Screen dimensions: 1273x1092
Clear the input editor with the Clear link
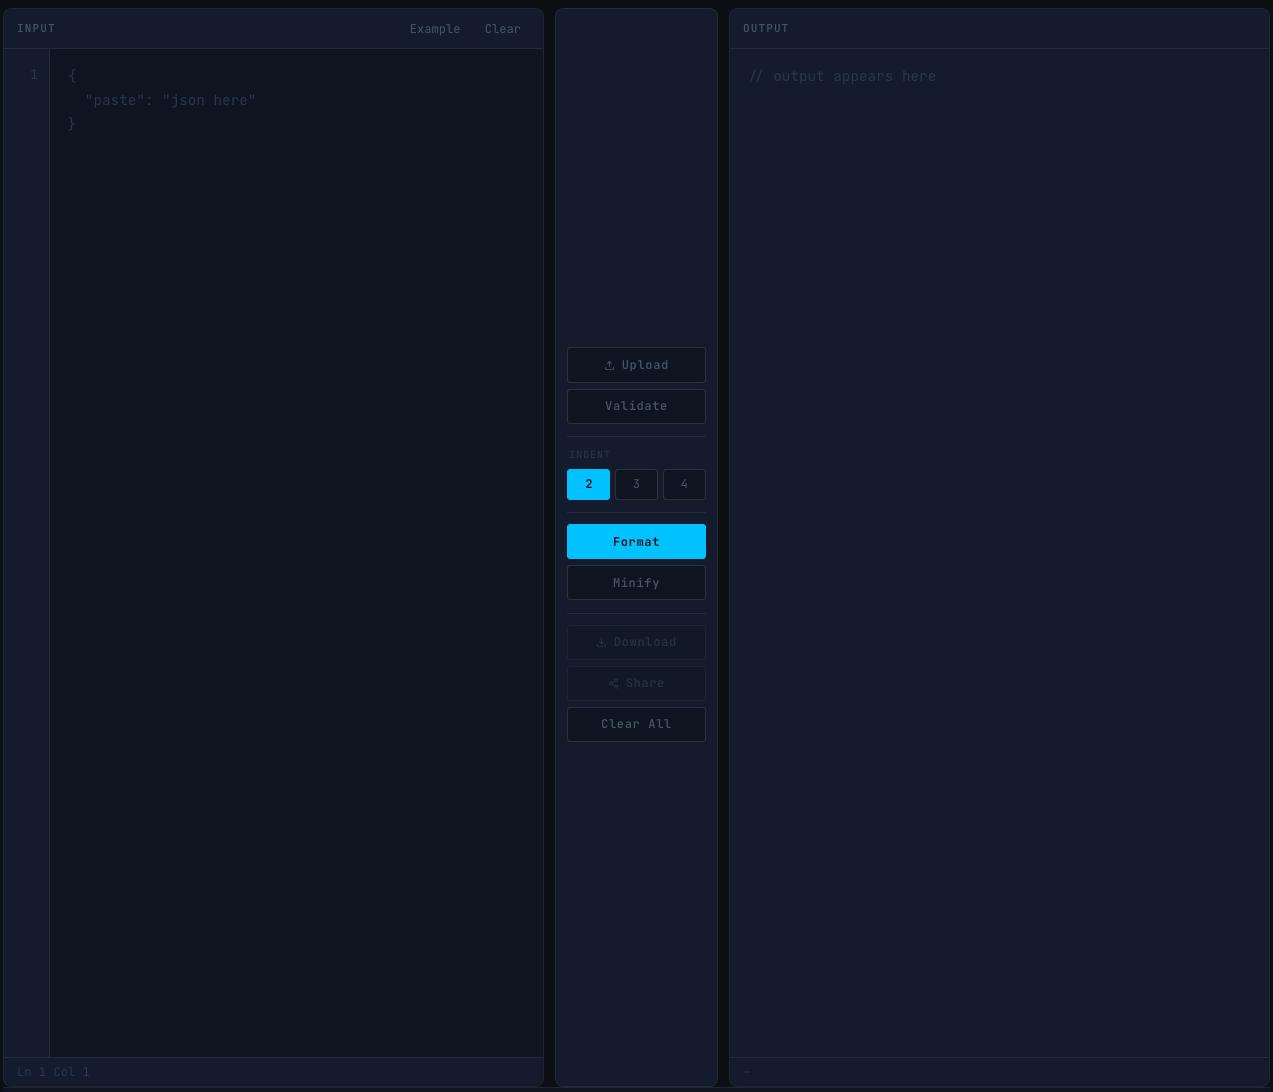click(x=502, y=29)
